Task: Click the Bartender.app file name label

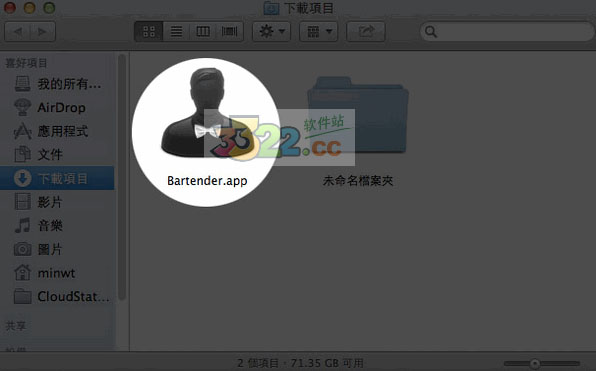Action: tap(207, 181)
